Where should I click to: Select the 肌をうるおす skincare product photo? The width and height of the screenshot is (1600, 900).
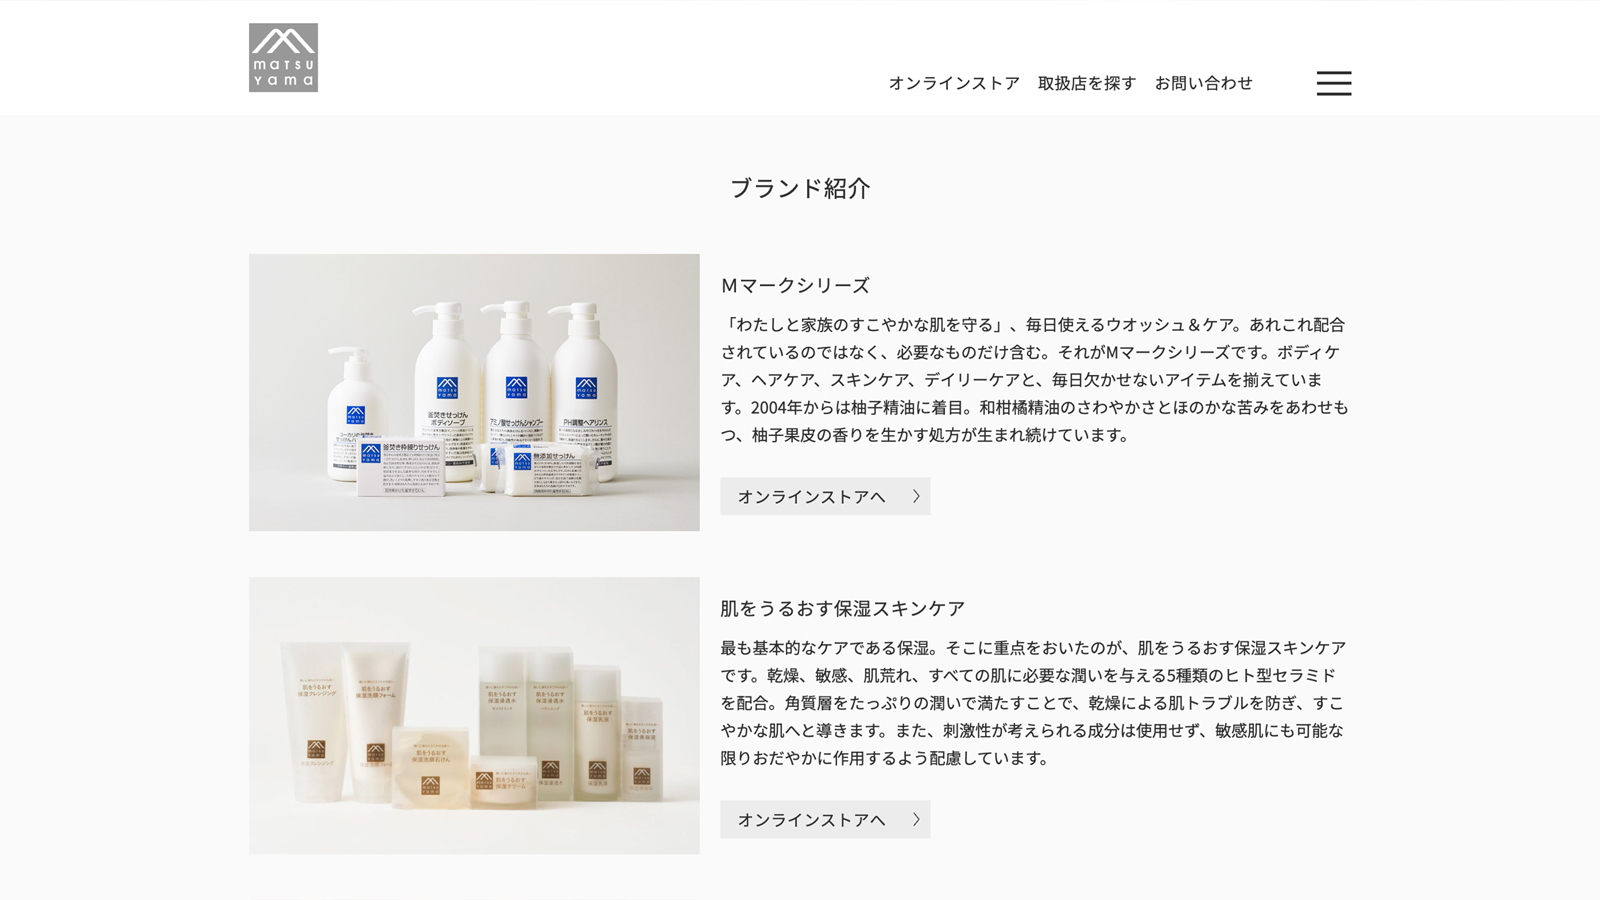[x=474, y=715]
